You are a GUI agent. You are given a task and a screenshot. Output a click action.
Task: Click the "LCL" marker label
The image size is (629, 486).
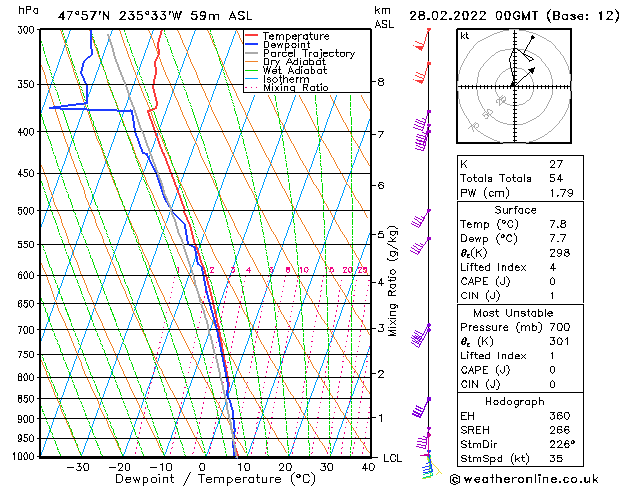(x=392, y=458)
